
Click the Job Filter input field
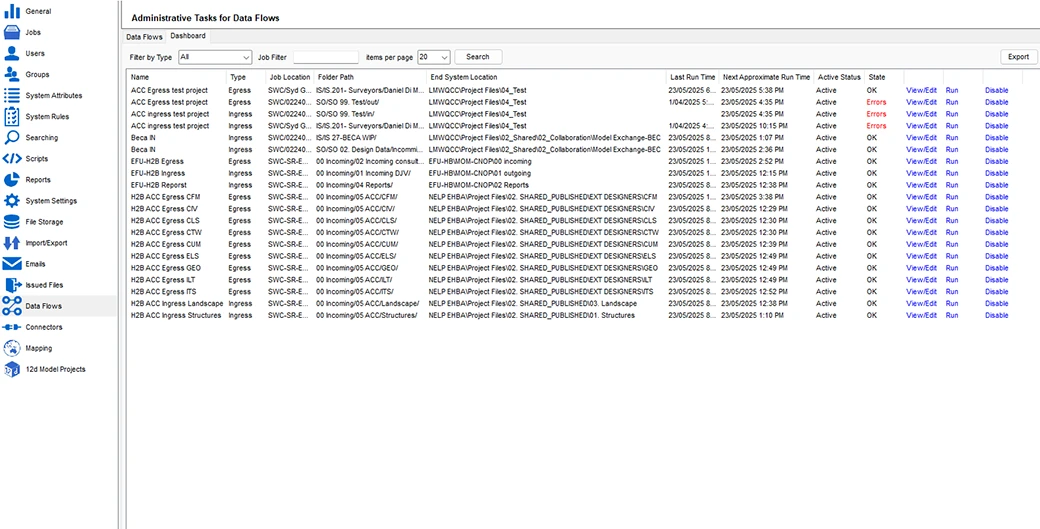326,57
